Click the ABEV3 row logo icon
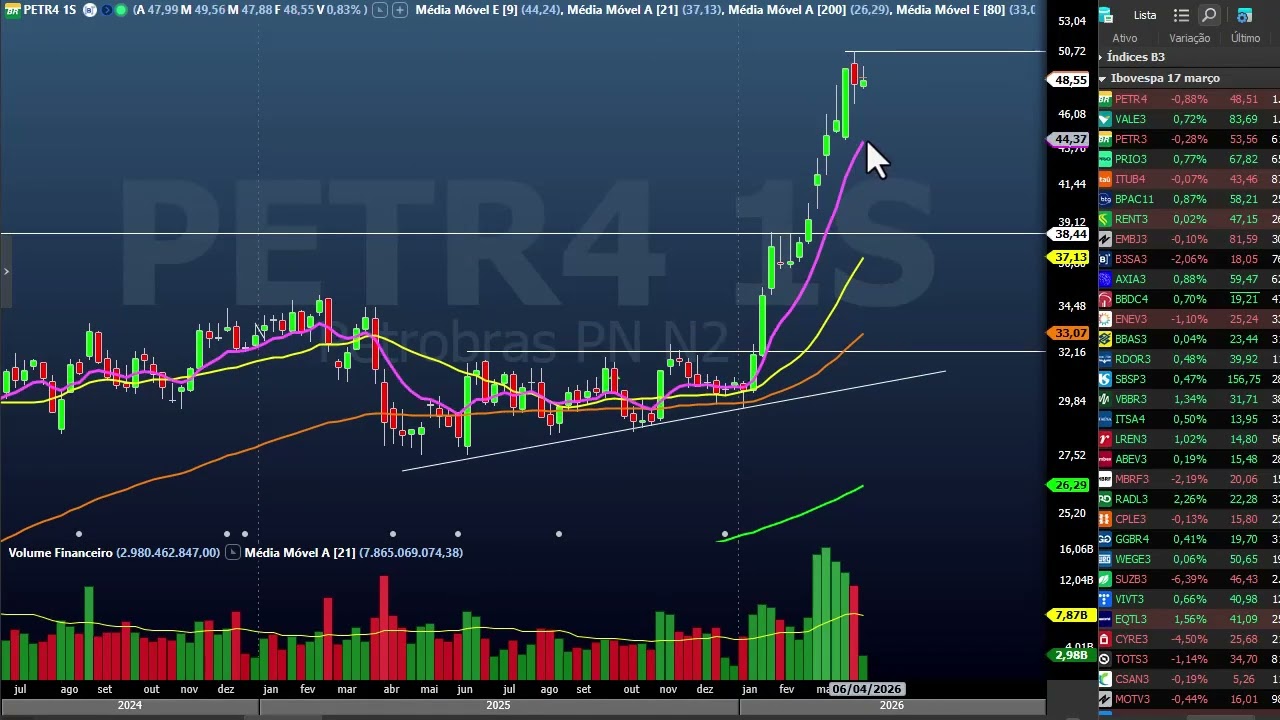 pyautogui.click(x=1105, y=459)
